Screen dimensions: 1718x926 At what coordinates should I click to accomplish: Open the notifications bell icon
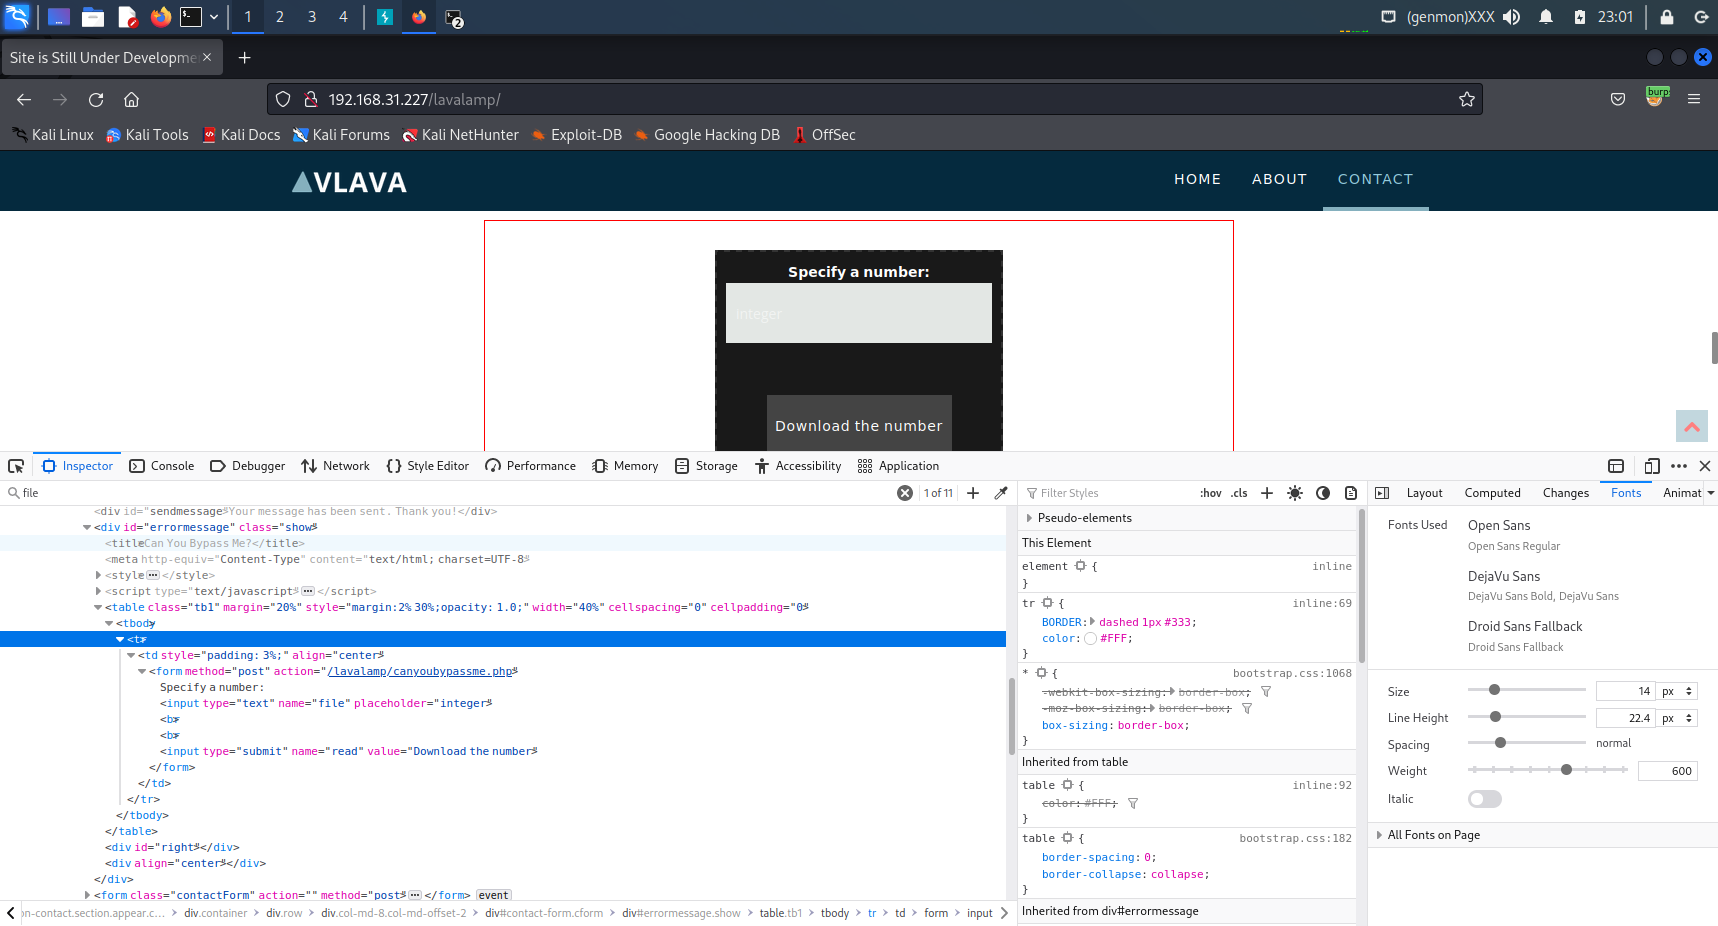pyautogui.click(x=1546, y=17)
